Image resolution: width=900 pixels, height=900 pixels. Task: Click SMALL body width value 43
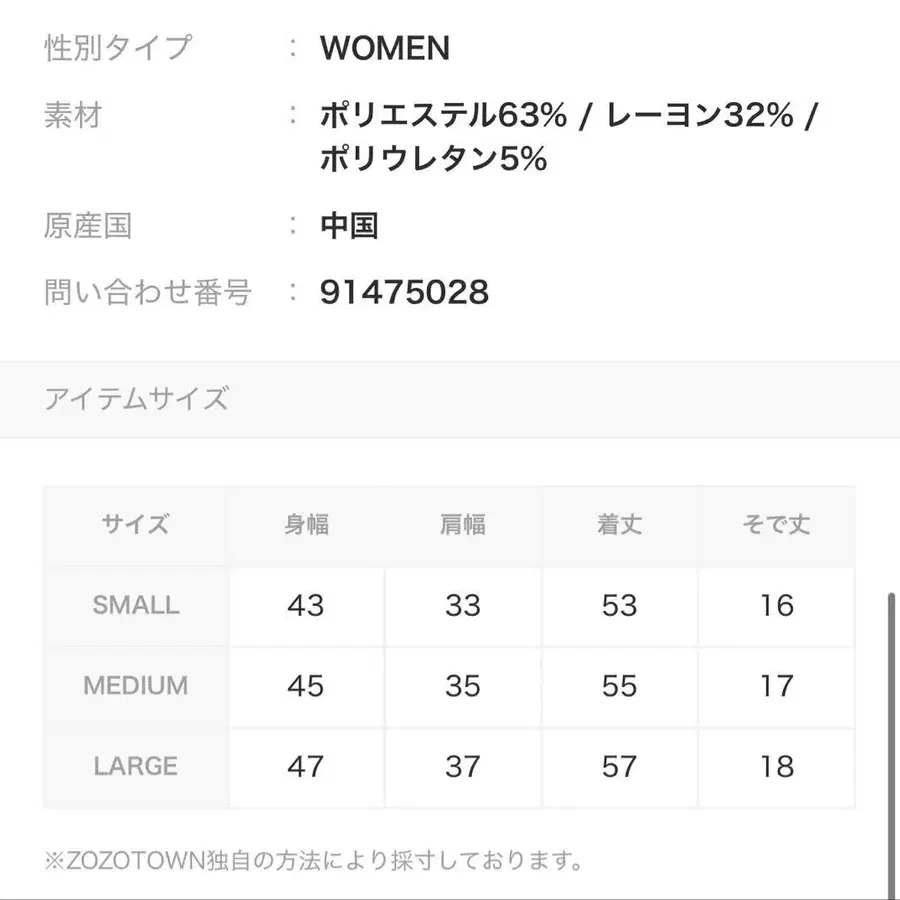306,605
